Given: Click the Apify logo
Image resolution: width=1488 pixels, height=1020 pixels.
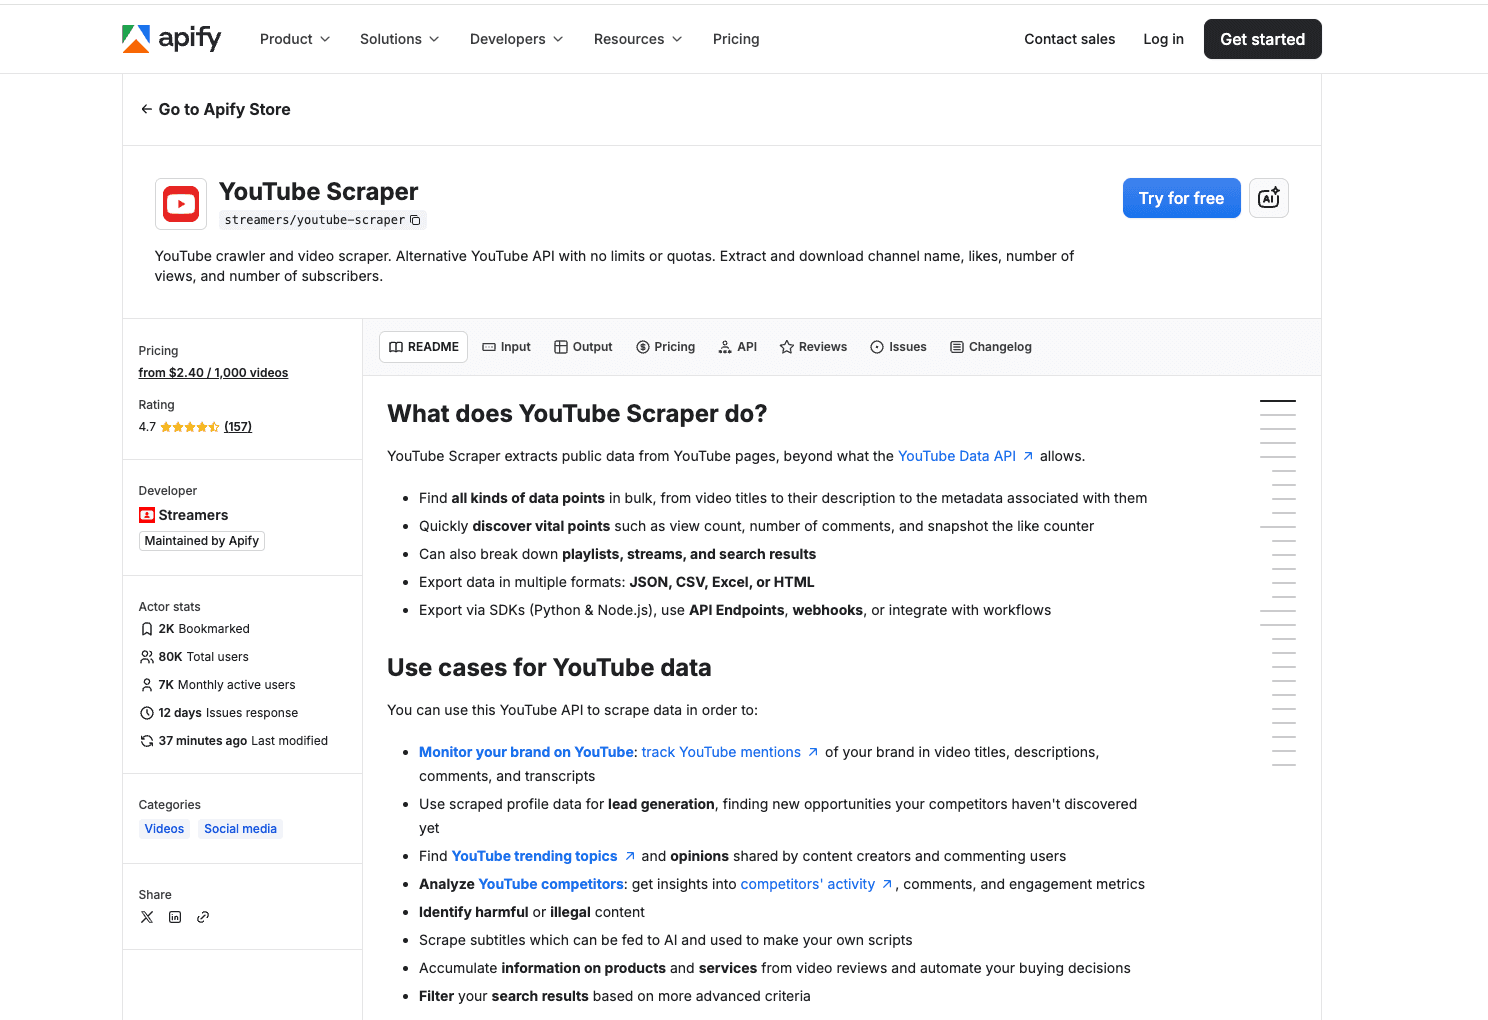Looking at the screenshot, I should click(x=171, y=39).
